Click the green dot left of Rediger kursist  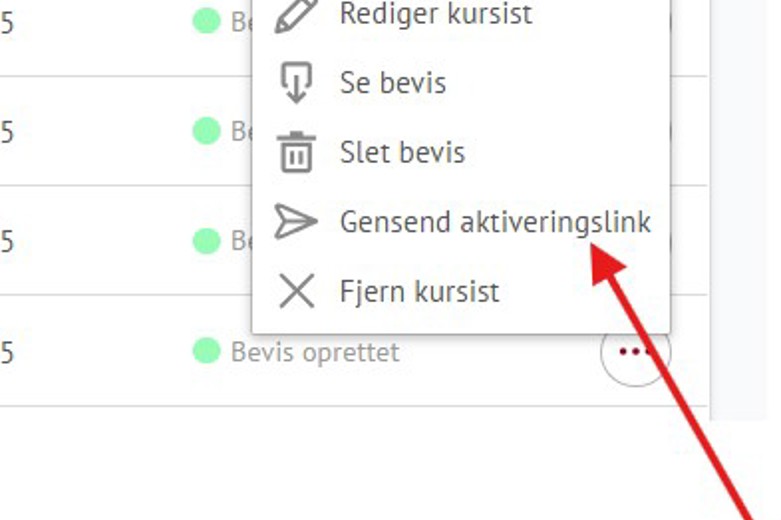click(x=206, y=21)
